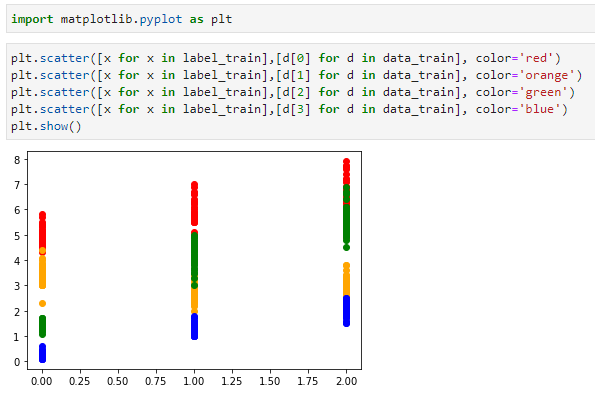Click the x-axis tick label 1.25
Viewport: 595px width, 400px height.
coord(232,381)
